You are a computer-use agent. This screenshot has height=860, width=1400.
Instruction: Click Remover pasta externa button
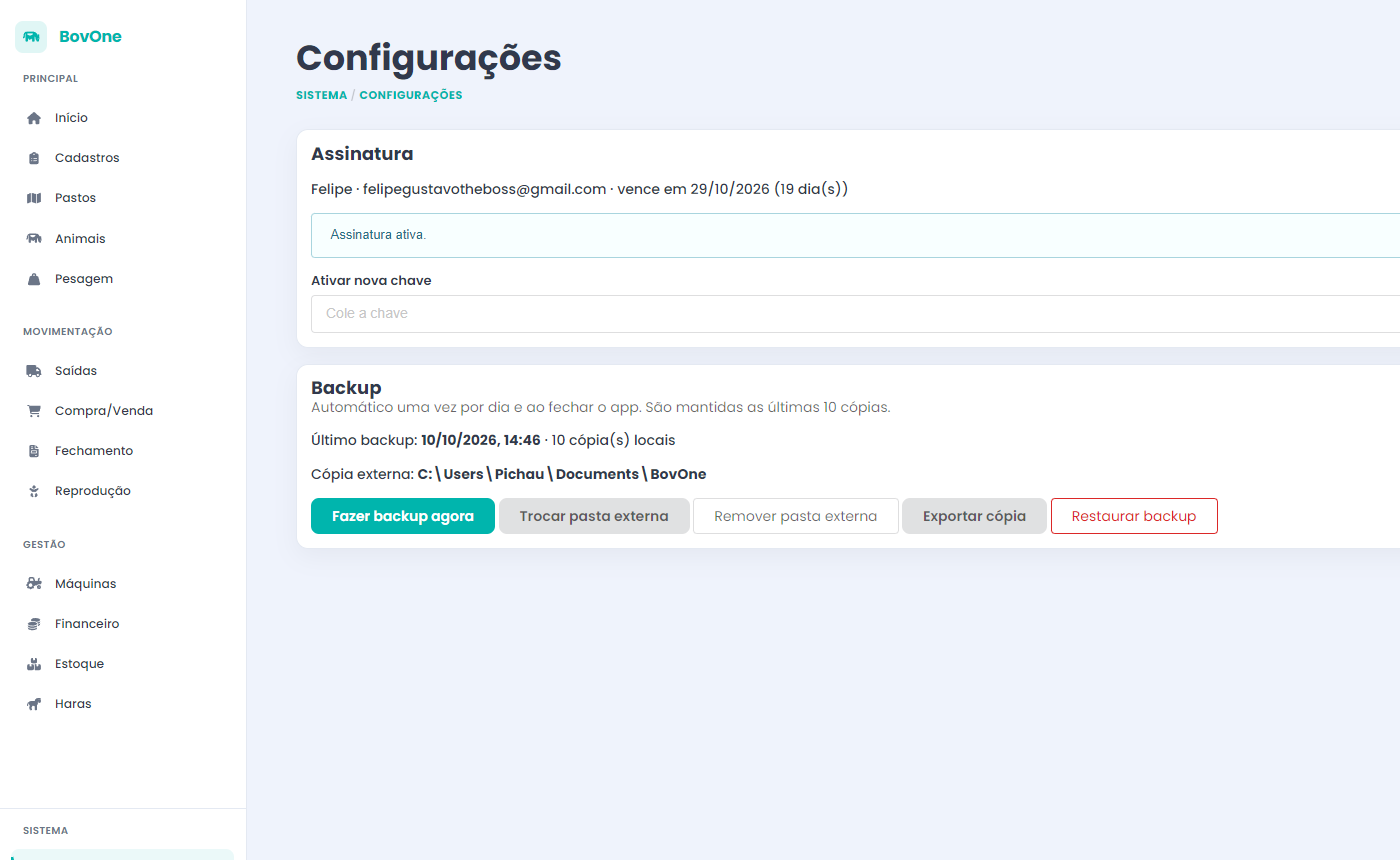(x=796, y=516)
